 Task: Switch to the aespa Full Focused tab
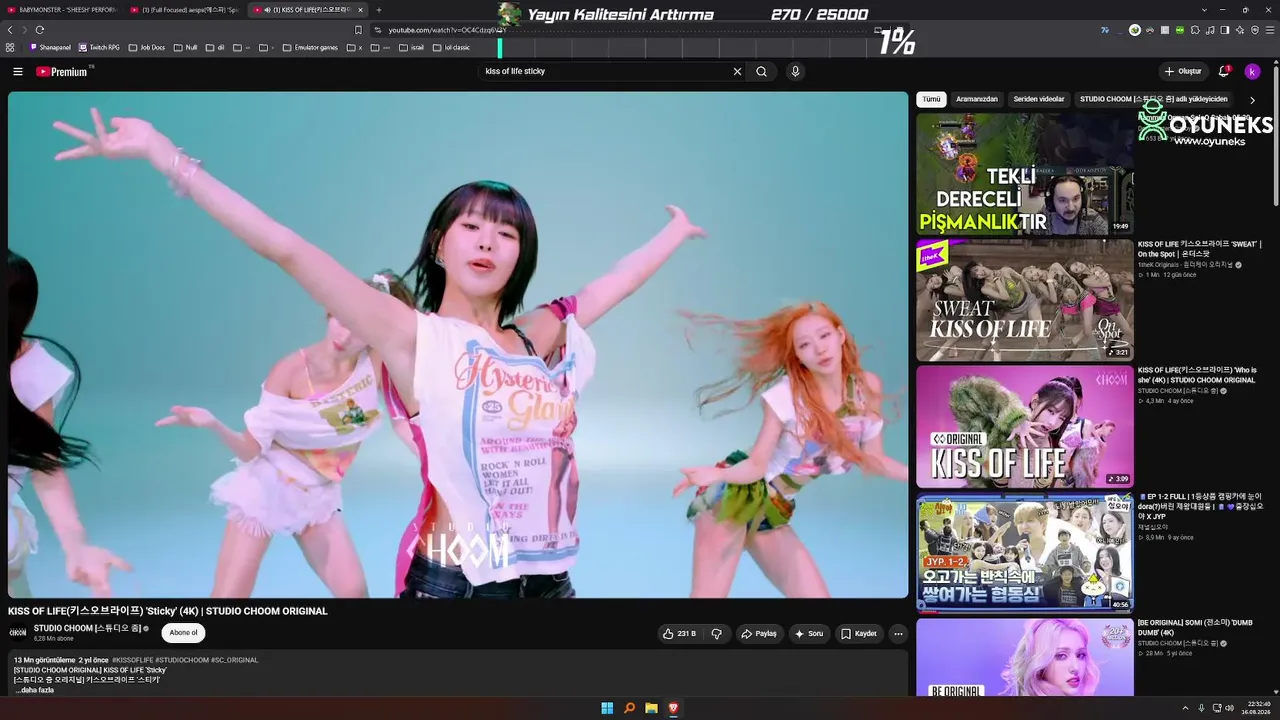pos(184,10)
